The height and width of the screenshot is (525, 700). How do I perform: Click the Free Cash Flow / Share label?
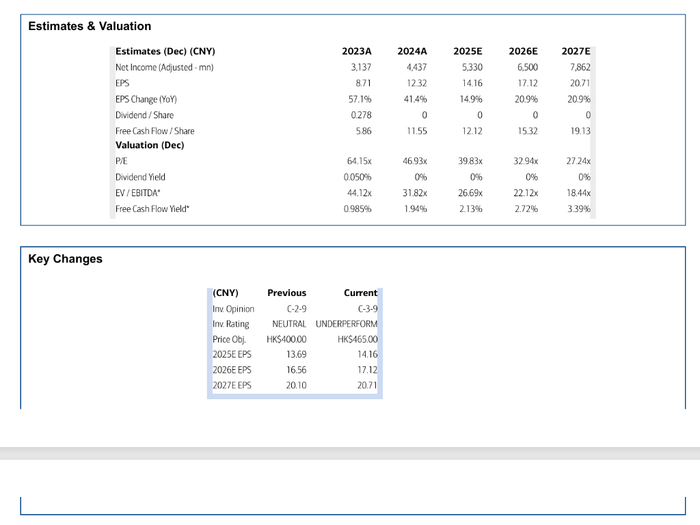[x=155, y=131]
